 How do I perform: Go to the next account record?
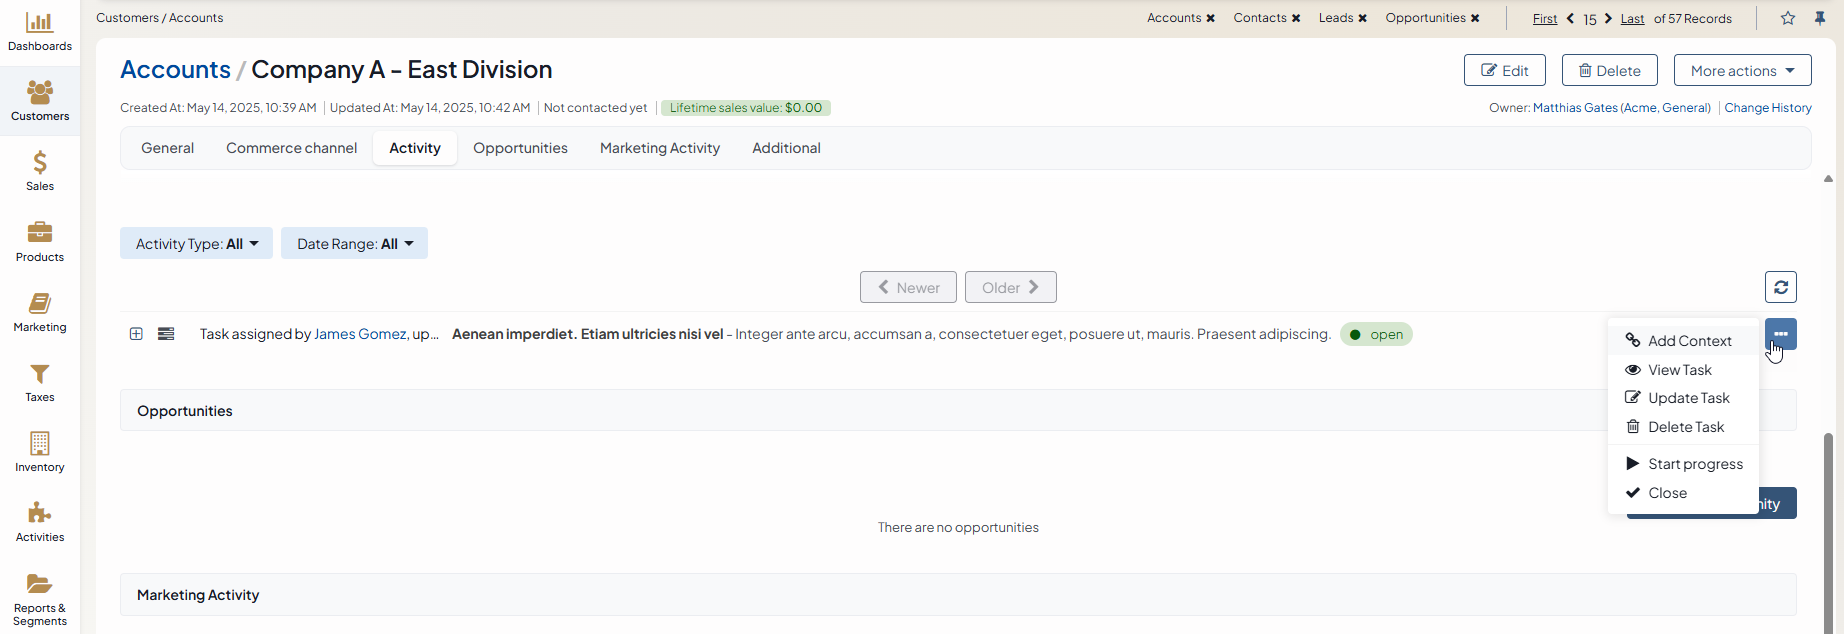1608,18
